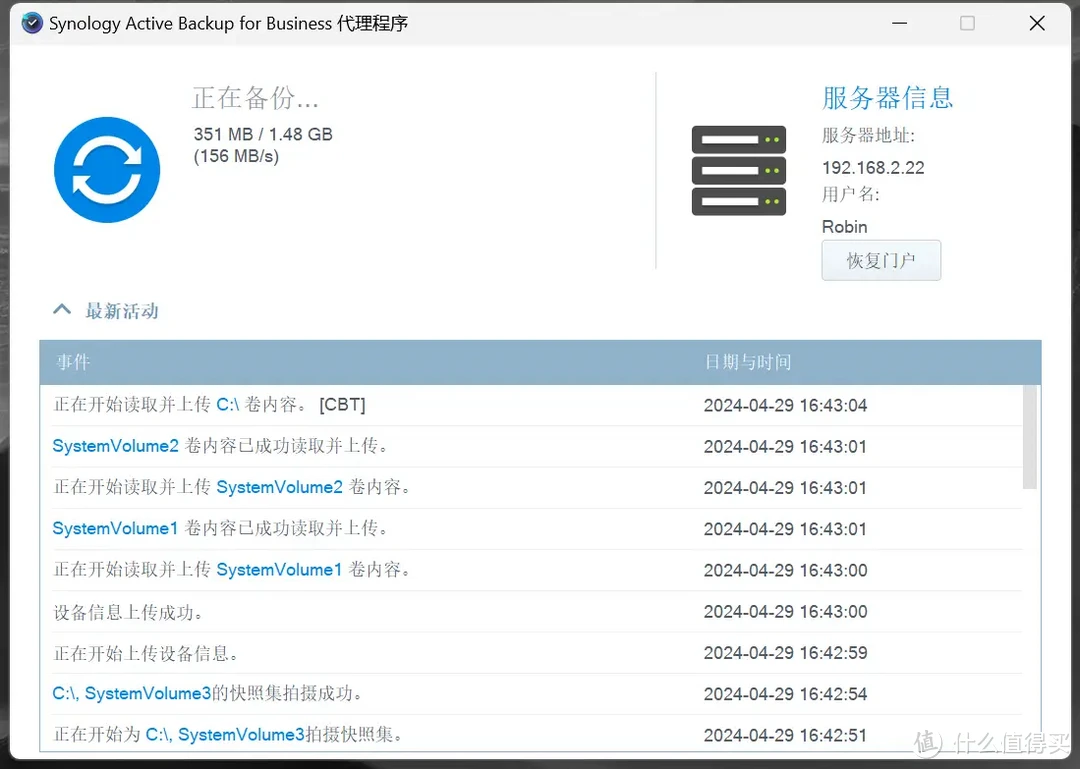Click the timestamp 2024-04-29 16:42:54
Viewport: 1080px width, 769px height.
pyautogui.click(x=785, y=694)
